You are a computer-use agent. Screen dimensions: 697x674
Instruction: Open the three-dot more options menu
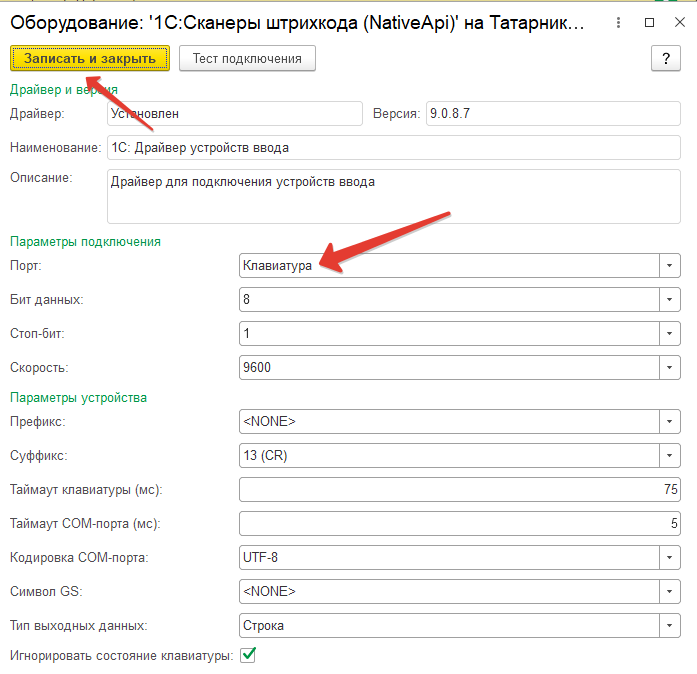(618, 22)
